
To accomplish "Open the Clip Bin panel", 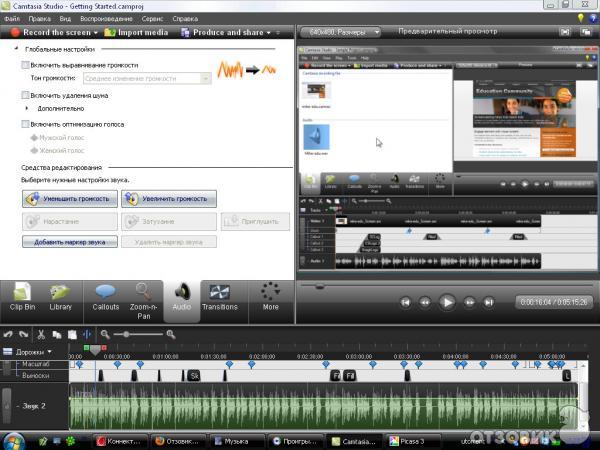I will [22, 297].
